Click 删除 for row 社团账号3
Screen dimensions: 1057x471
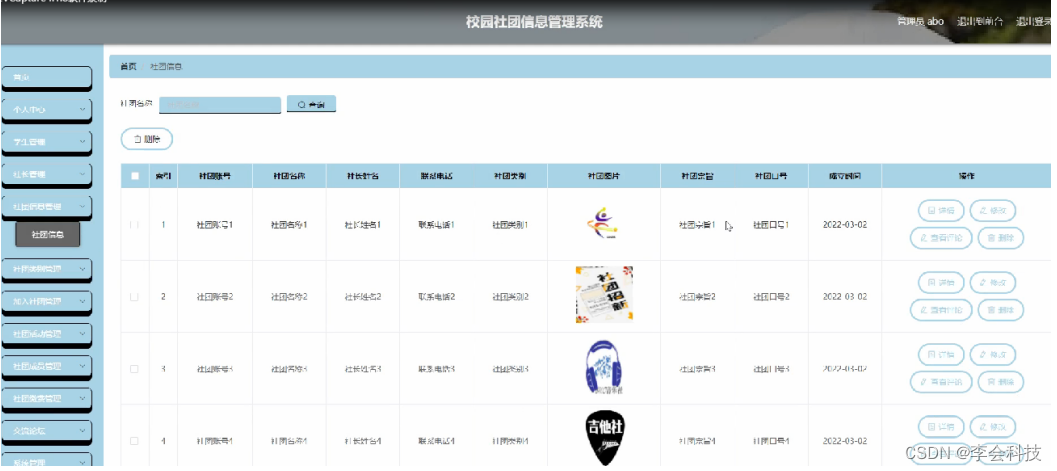pyautogui.click(x=1000, y=382)
